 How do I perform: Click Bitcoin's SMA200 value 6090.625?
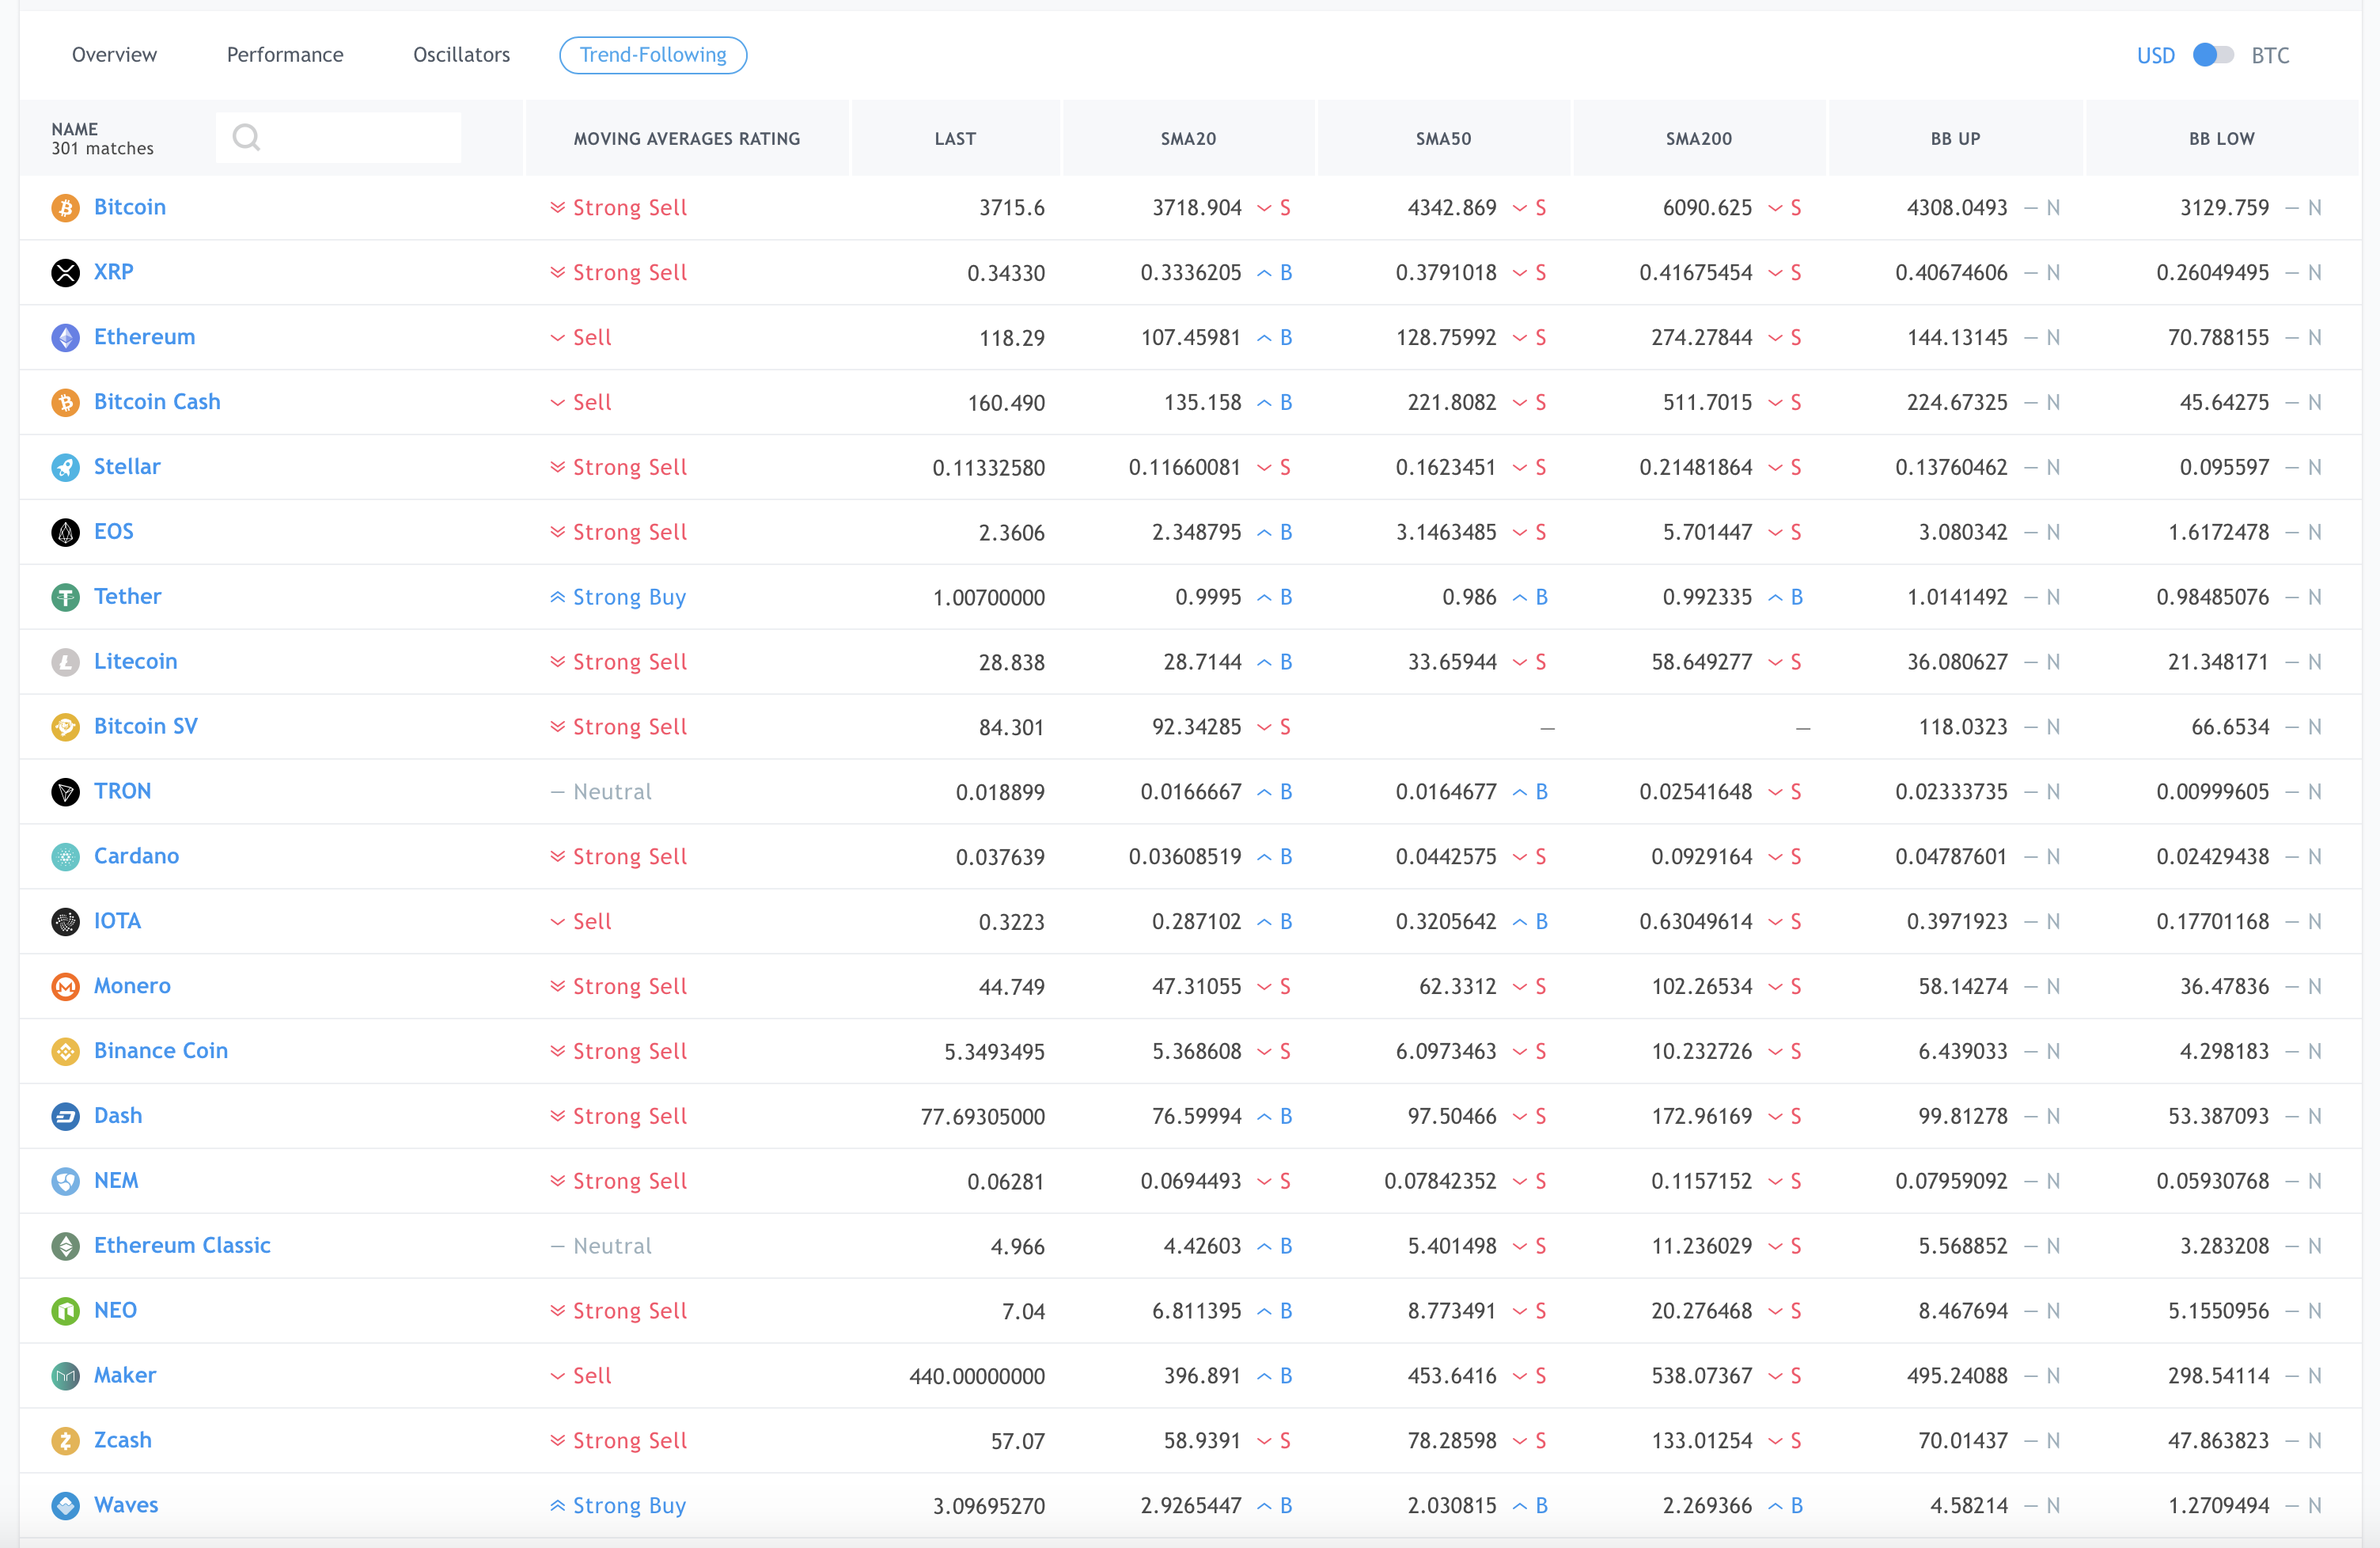click(x=1707, y=208)
